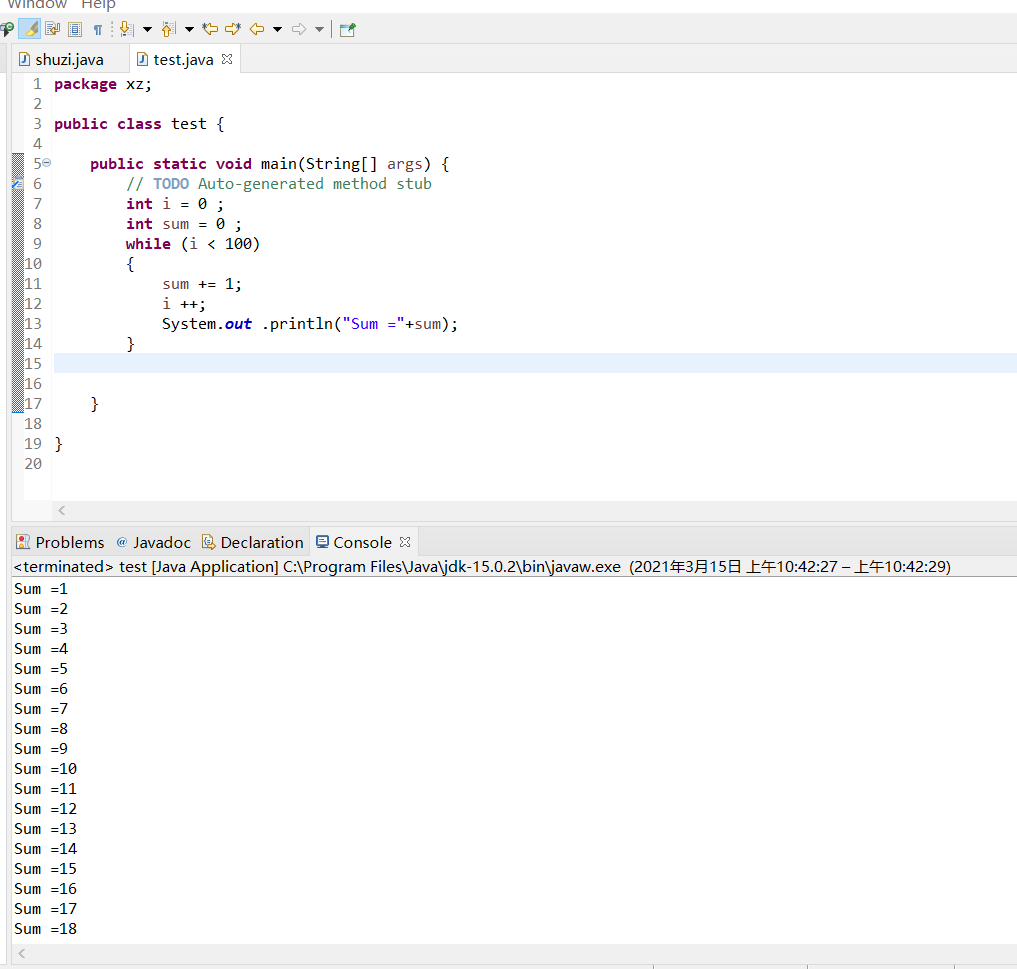The width and height of the screenshot is (1017, 969).
Task: Open the Forward history dropdown arrow
Action: click(x=319, y=29)
